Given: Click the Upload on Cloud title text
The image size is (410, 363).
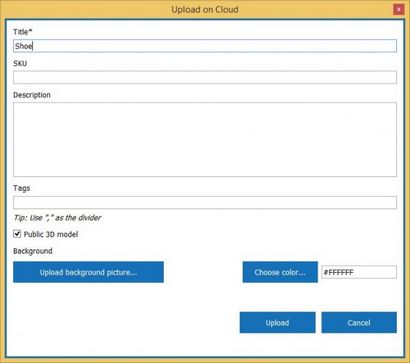Looking at the screenshot, I should click(x=205, y=10).
